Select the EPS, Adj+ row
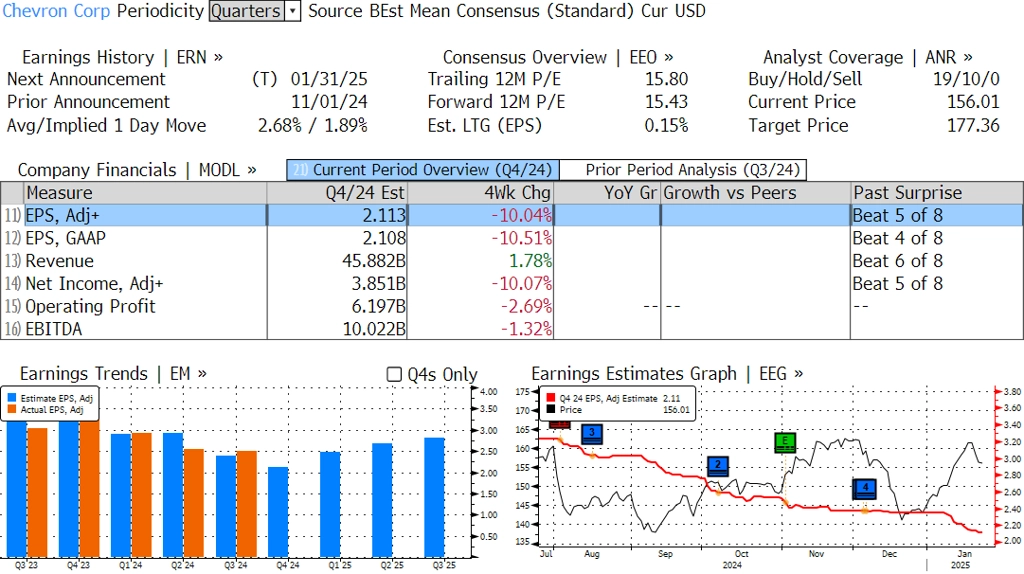Screen dimensions: 1024x574 [511, 215]
